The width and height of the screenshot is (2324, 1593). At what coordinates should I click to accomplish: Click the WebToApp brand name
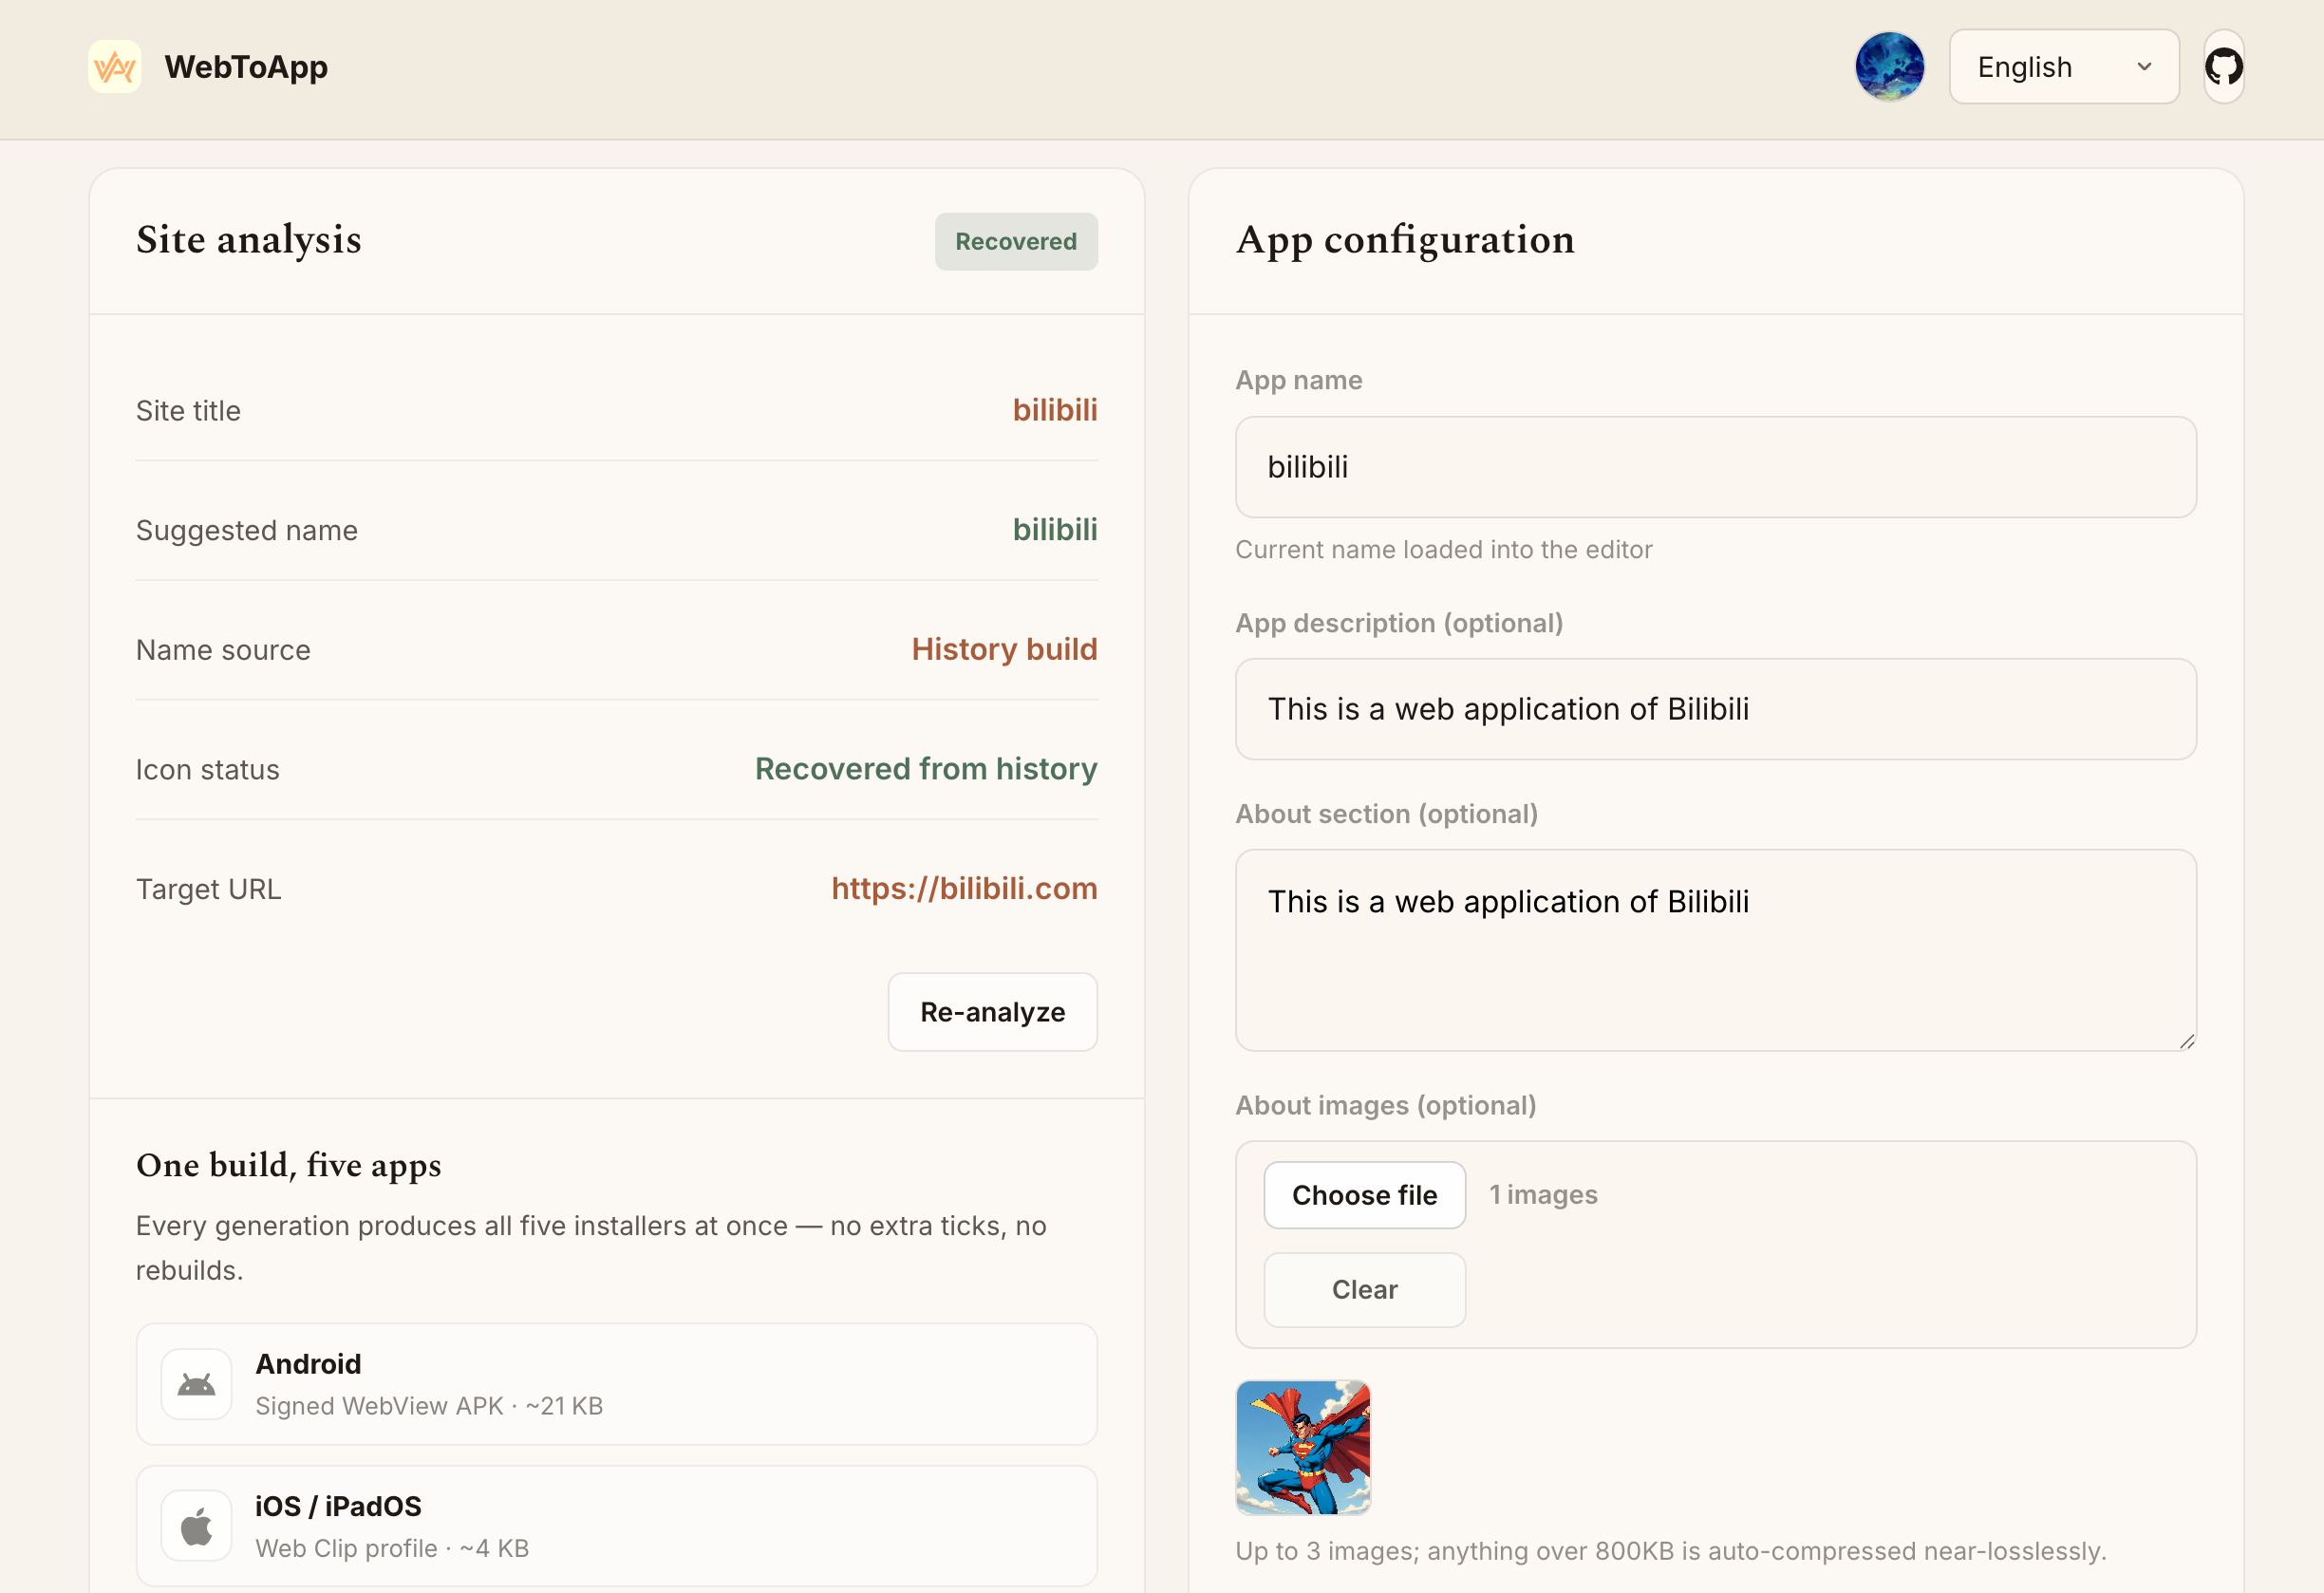pyautogui.click(x=246, y=67)
